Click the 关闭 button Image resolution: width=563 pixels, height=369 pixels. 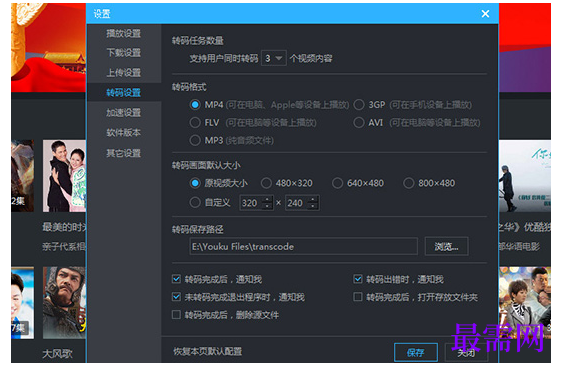point(466,352)
